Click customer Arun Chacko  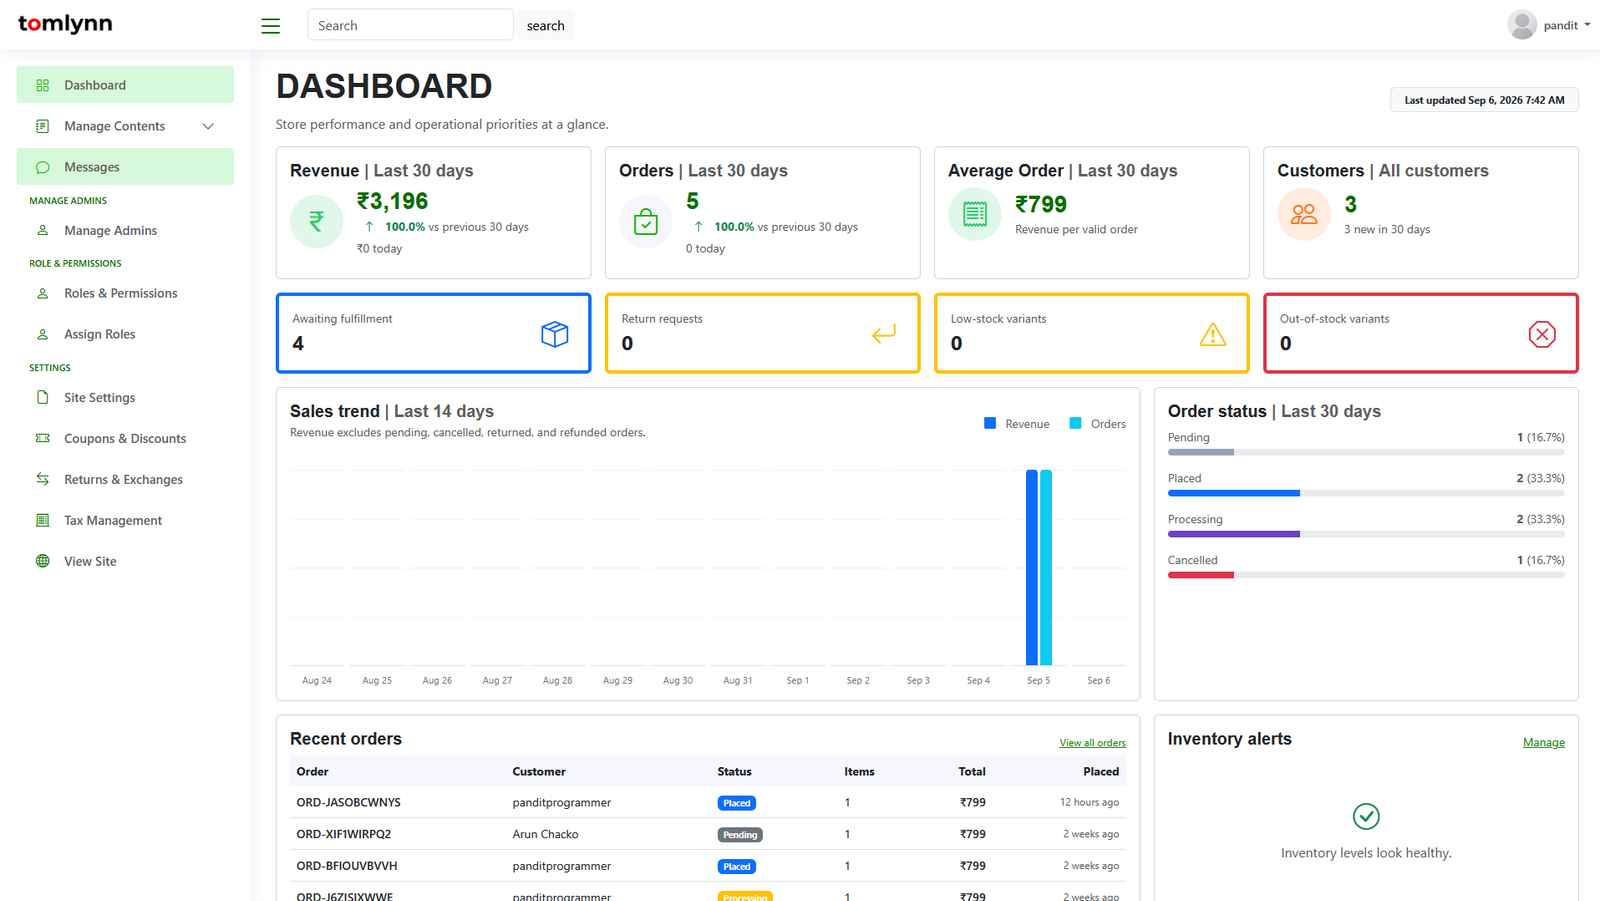[545, 834]
